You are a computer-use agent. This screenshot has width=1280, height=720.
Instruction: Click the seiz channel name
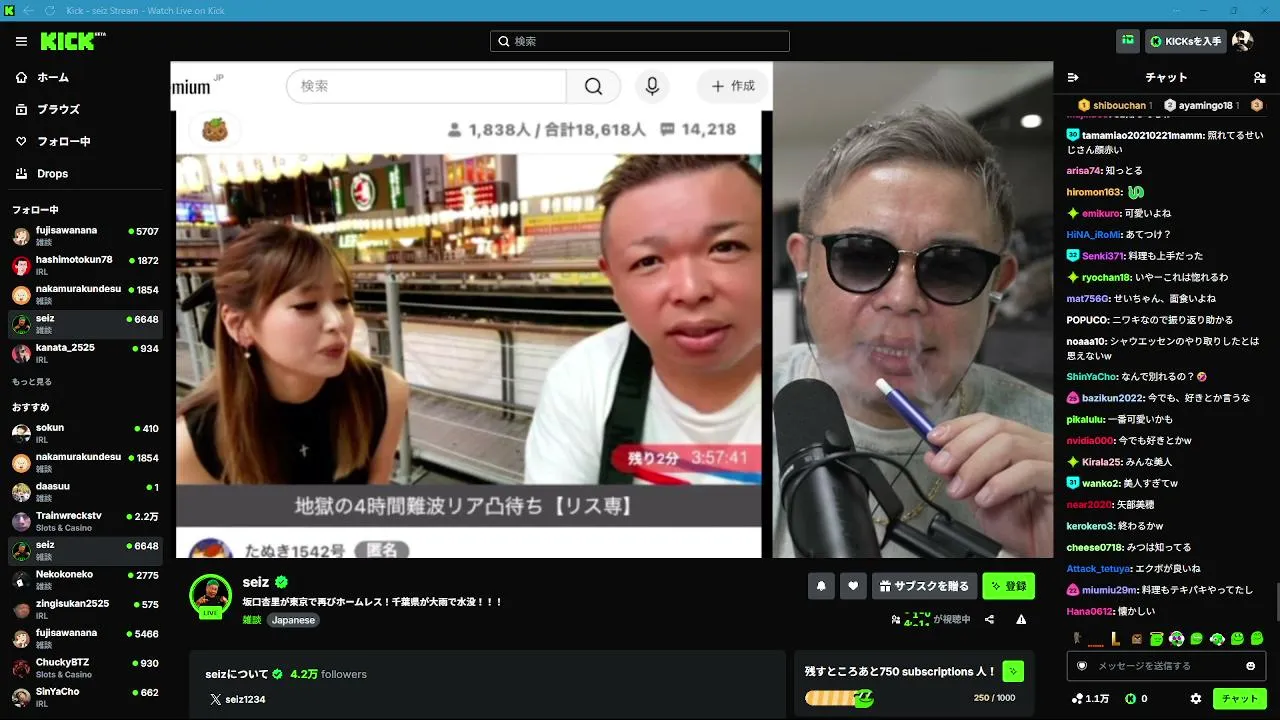click(256, 582)
